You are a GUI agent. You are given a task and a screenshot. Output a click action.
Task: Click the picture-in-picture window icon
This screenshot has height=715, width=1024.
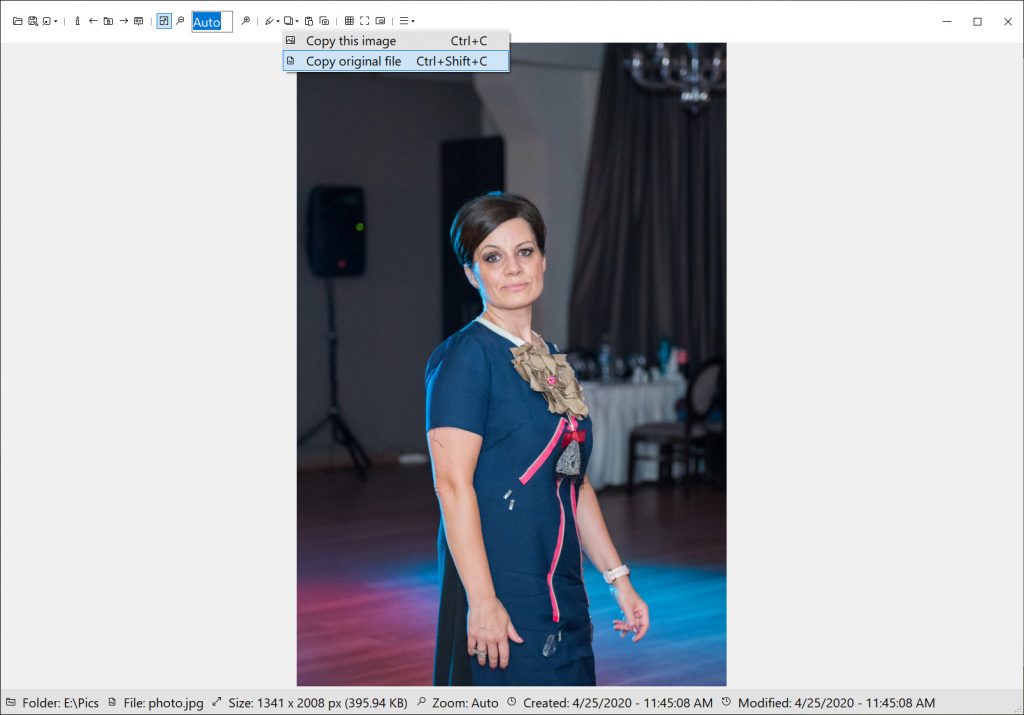click(x=380, y=21)
